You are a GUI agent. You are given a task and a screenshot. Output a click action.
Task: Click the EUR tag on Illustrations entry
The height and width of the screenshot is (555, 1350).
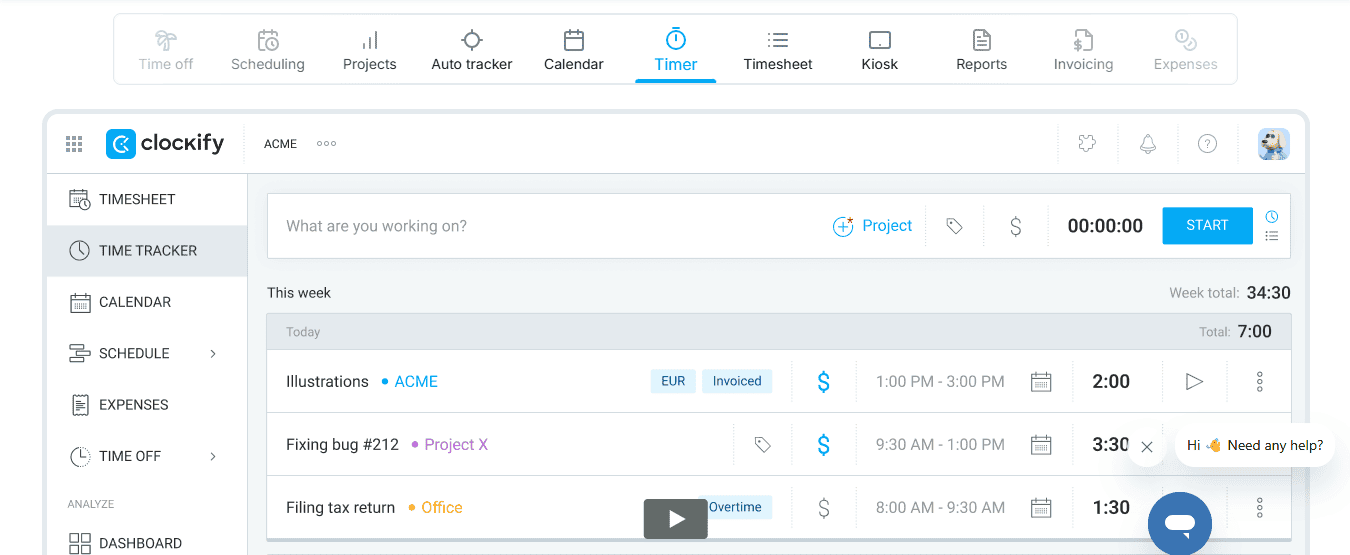673,381
